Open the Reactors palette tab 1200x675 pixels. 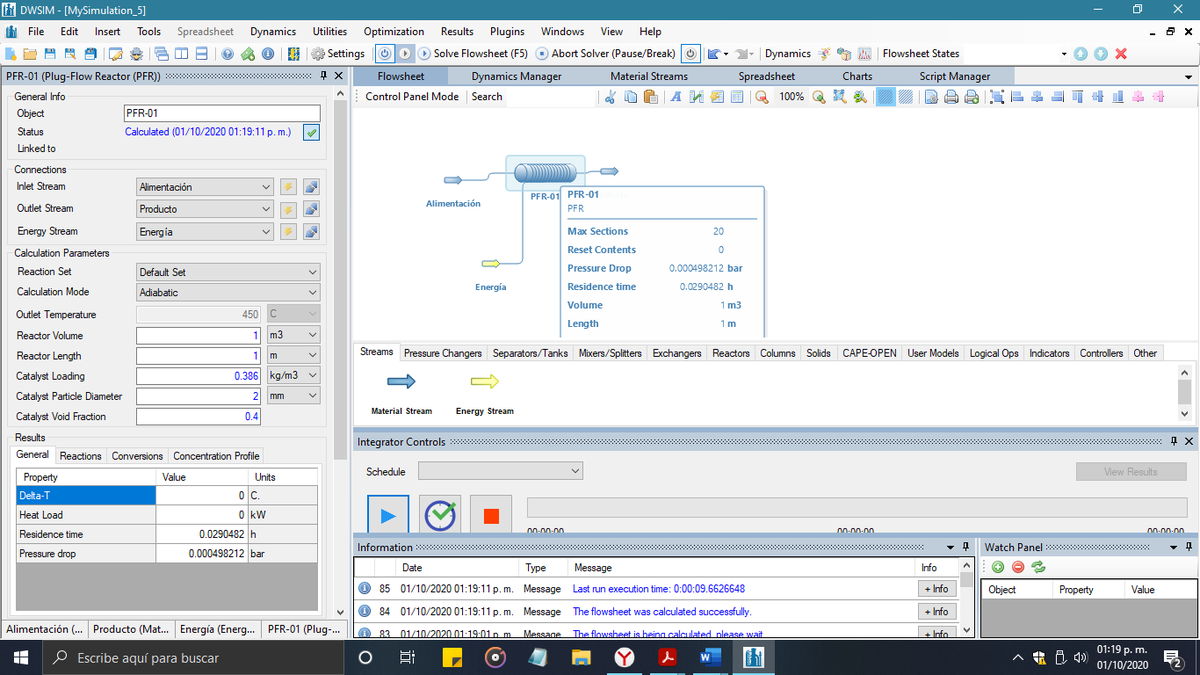pyautogui.click(x=731, y=353)
